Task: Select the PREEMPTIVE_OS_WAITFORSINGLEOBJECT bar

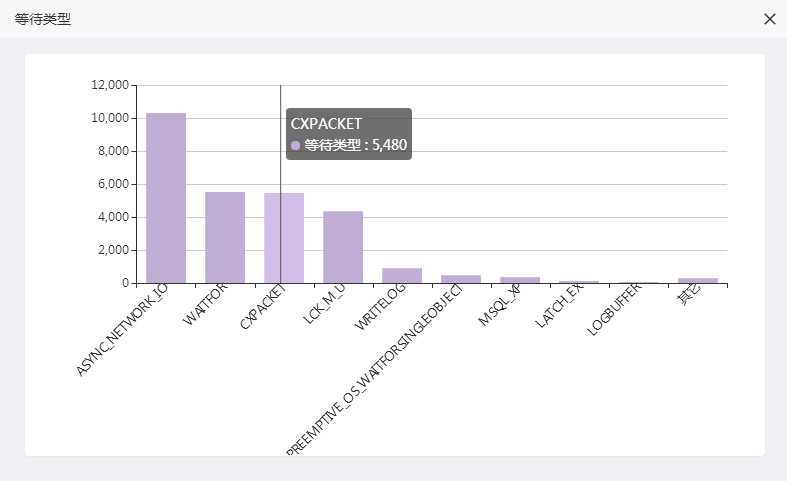Action: 461,279
